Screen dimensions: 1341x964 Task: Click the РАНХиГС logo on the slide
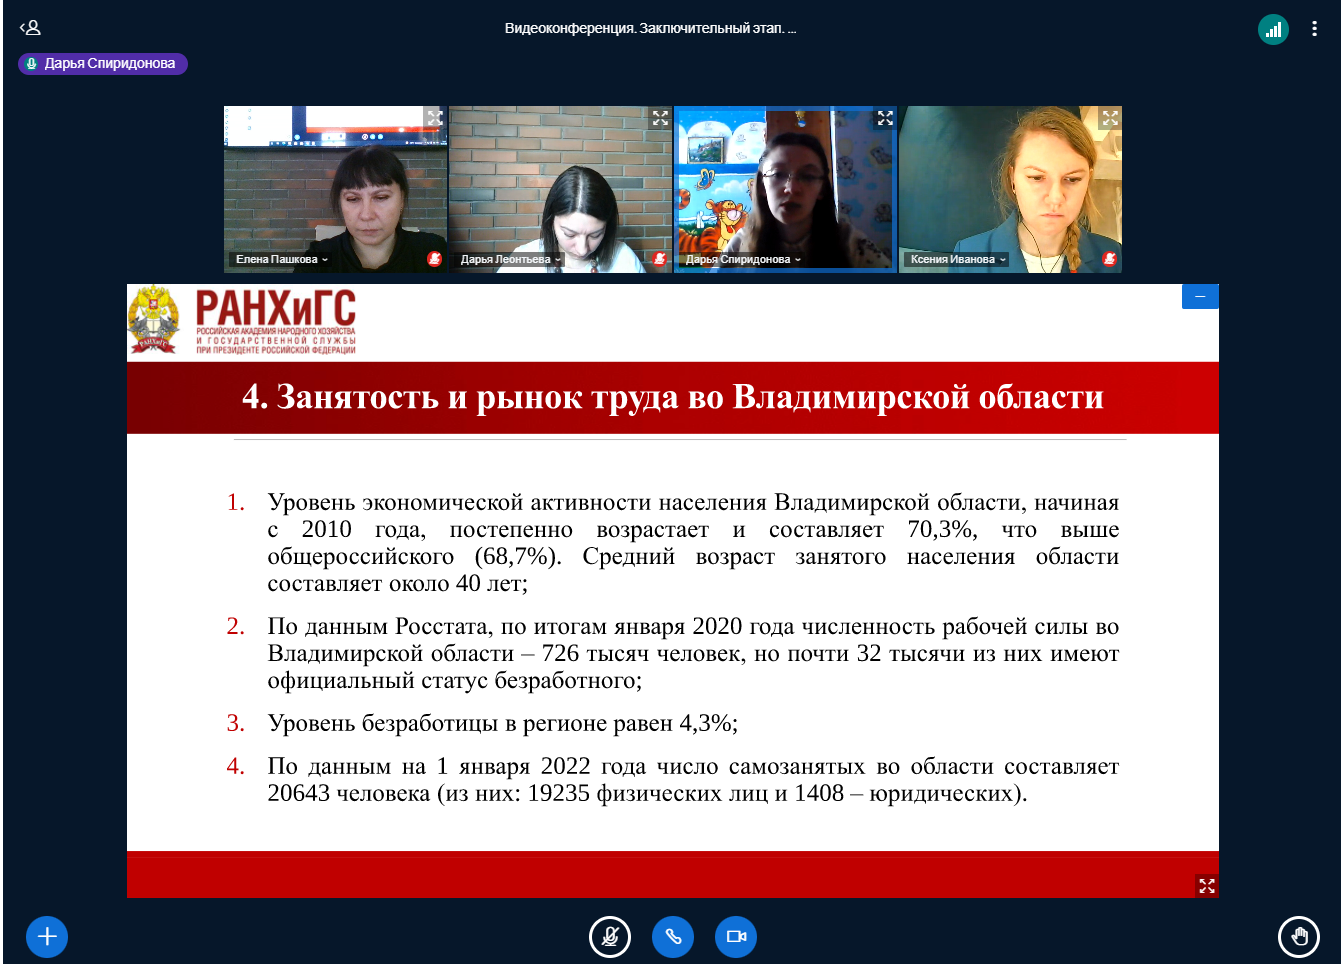coord(242,321)
